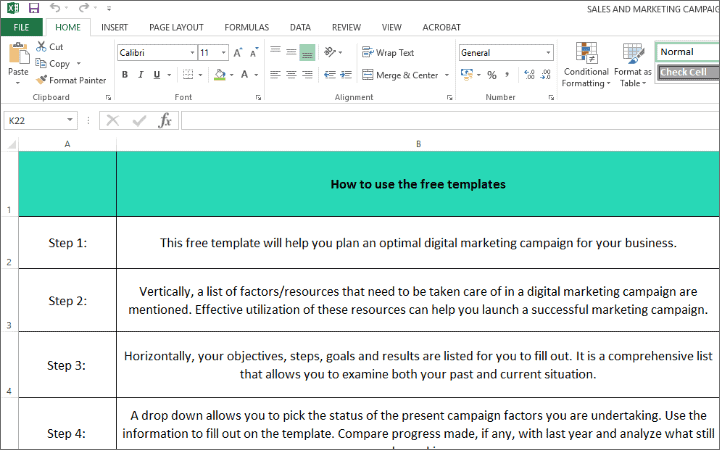
Task: Open Conditional Formatting menu
Action: pyautogui.click(x=586, y=64)
